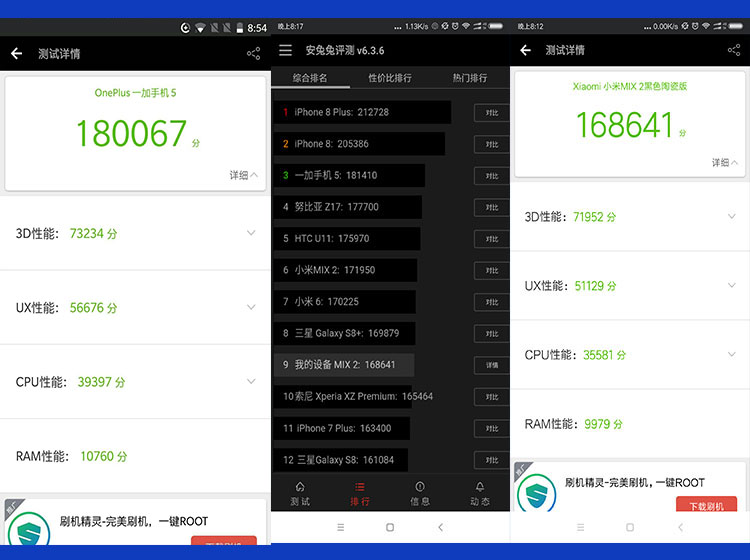Select iPhone 7 Plus: 163400 row
Image resolution: width=750 pixels, height=560 pixels.
[x=342, y=428]
